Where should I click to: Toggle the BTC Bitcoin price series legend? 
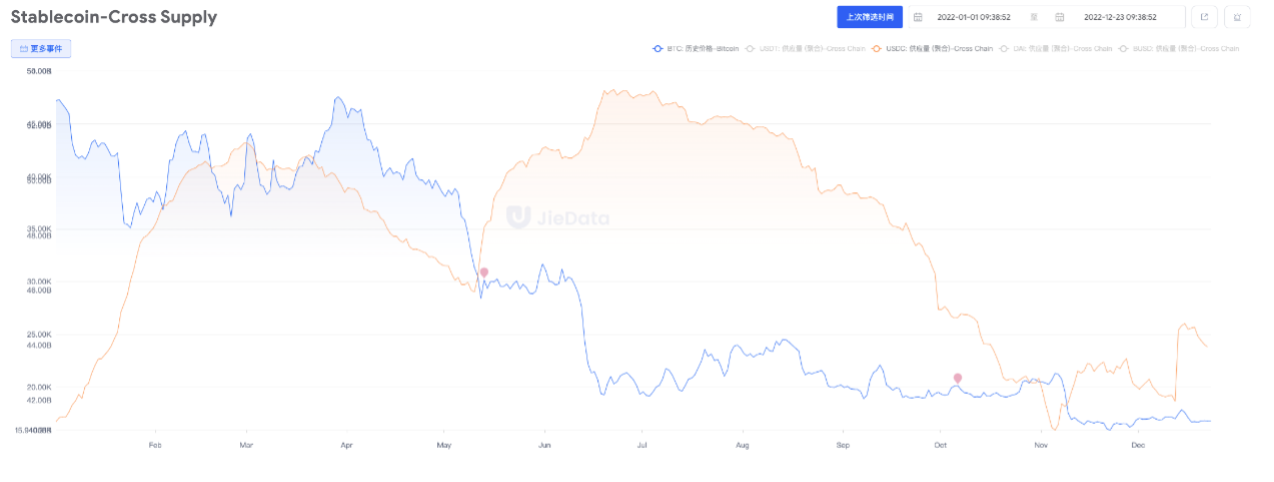695,48
